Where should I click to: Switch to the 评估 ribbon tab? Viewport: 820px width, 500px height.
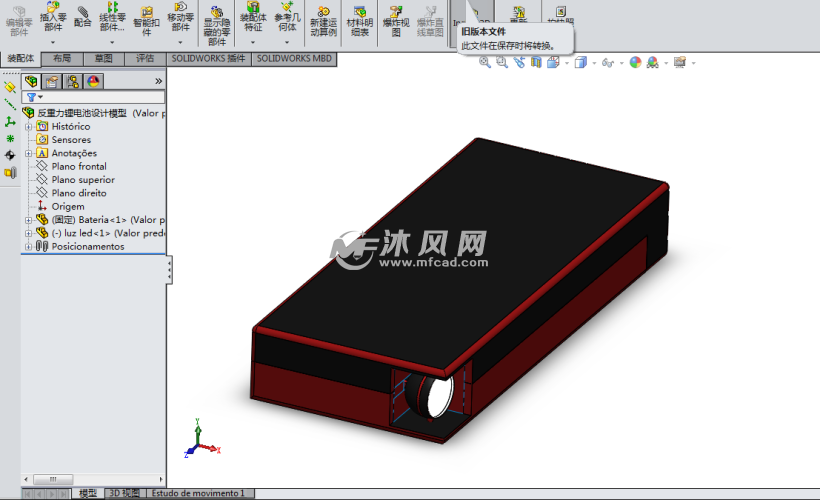145,59
